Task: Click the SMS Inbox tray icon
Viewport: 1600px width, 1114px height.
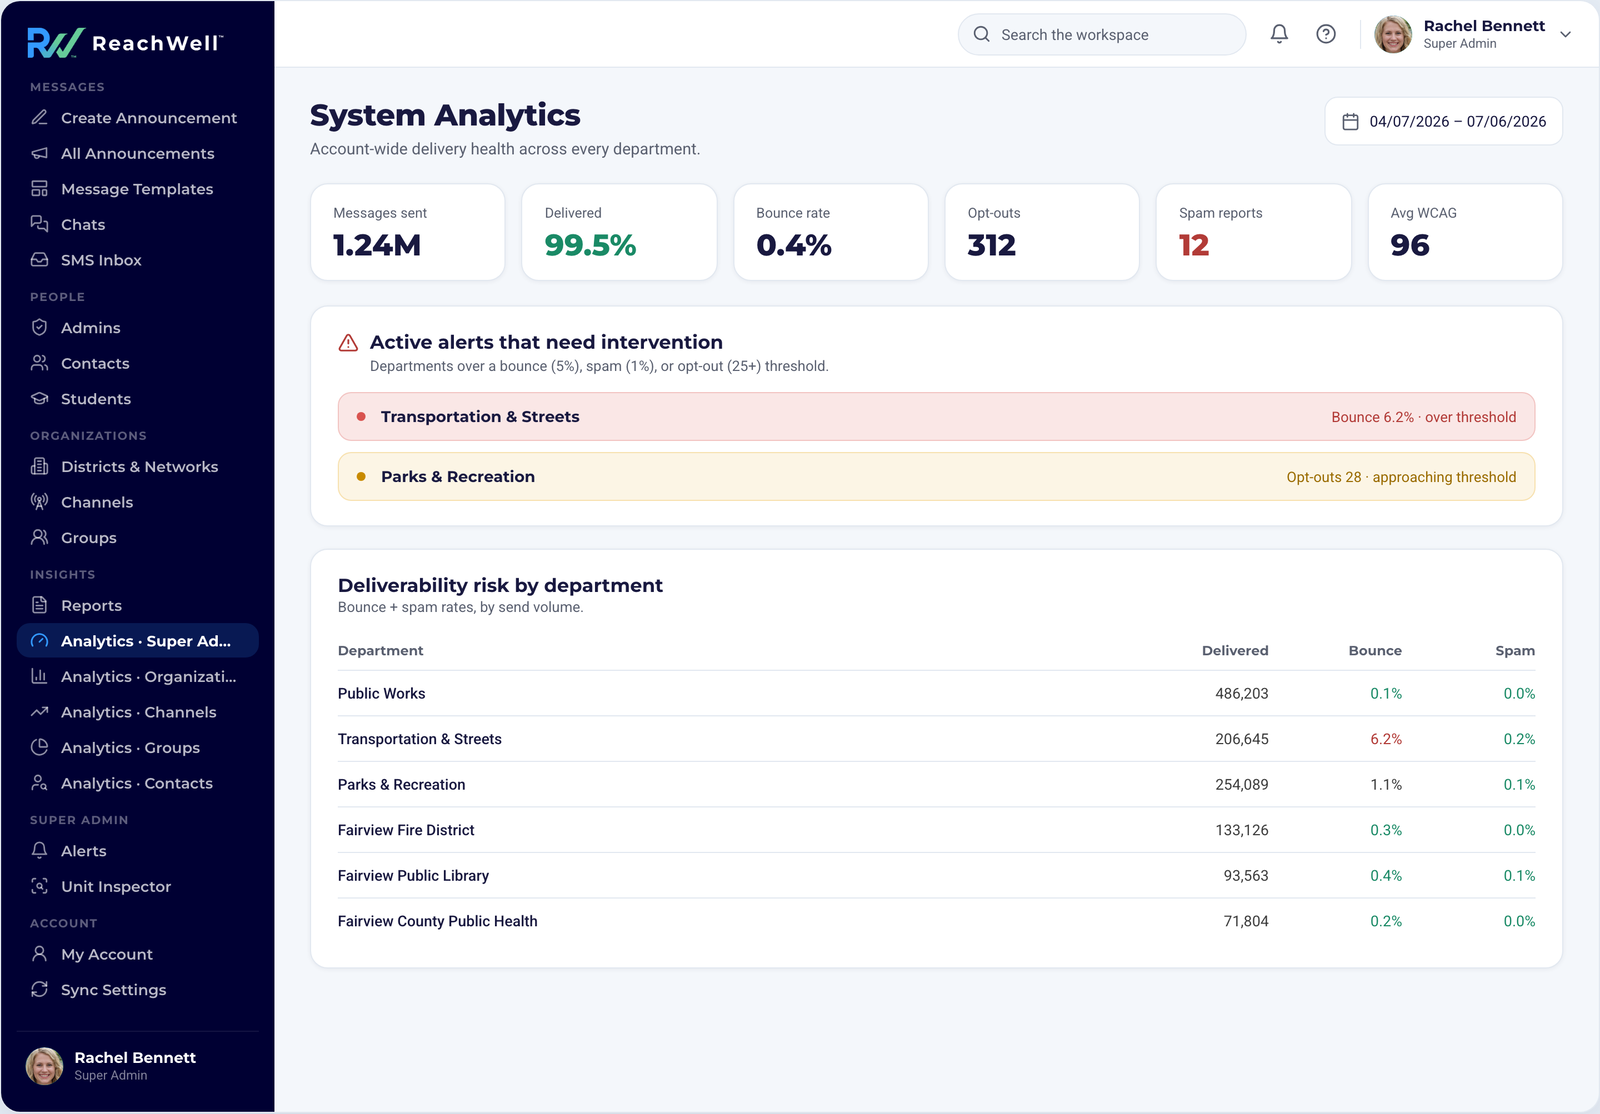Action: point(40,259)
